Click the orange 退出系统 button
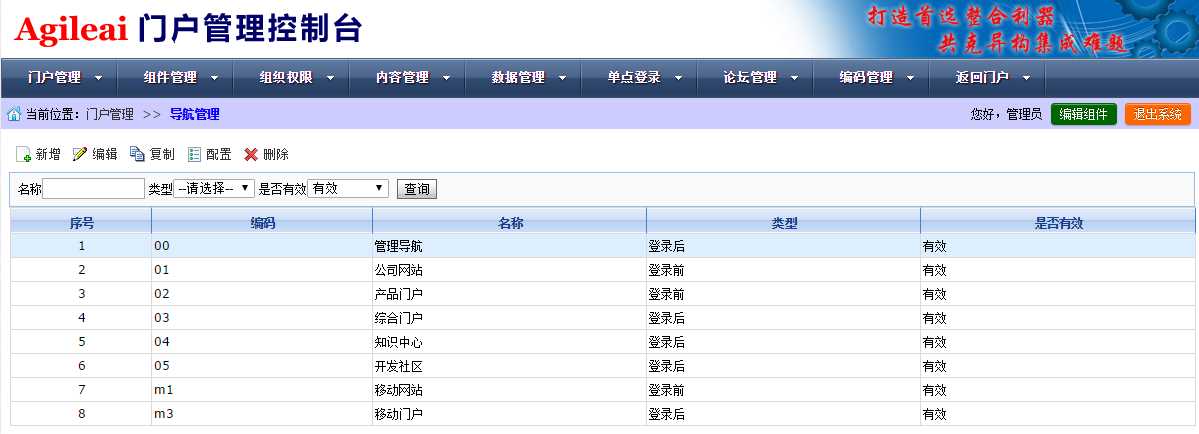The width and height of the screenshot is (1199, 434). click(1158, 115)
